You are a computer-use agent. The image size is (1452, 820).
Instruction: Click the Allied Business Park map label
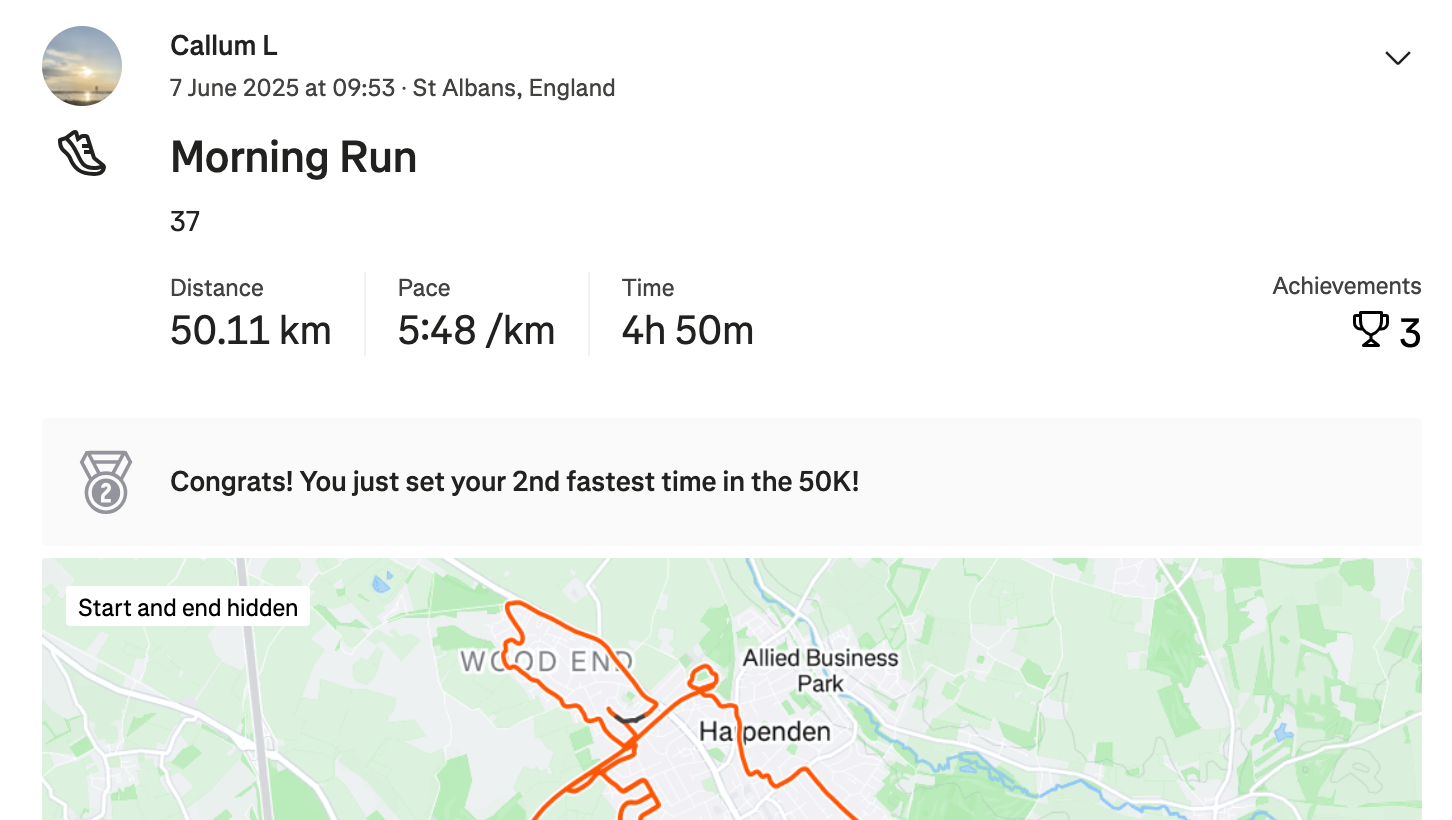pyautogui.click(x=820, y=671)
